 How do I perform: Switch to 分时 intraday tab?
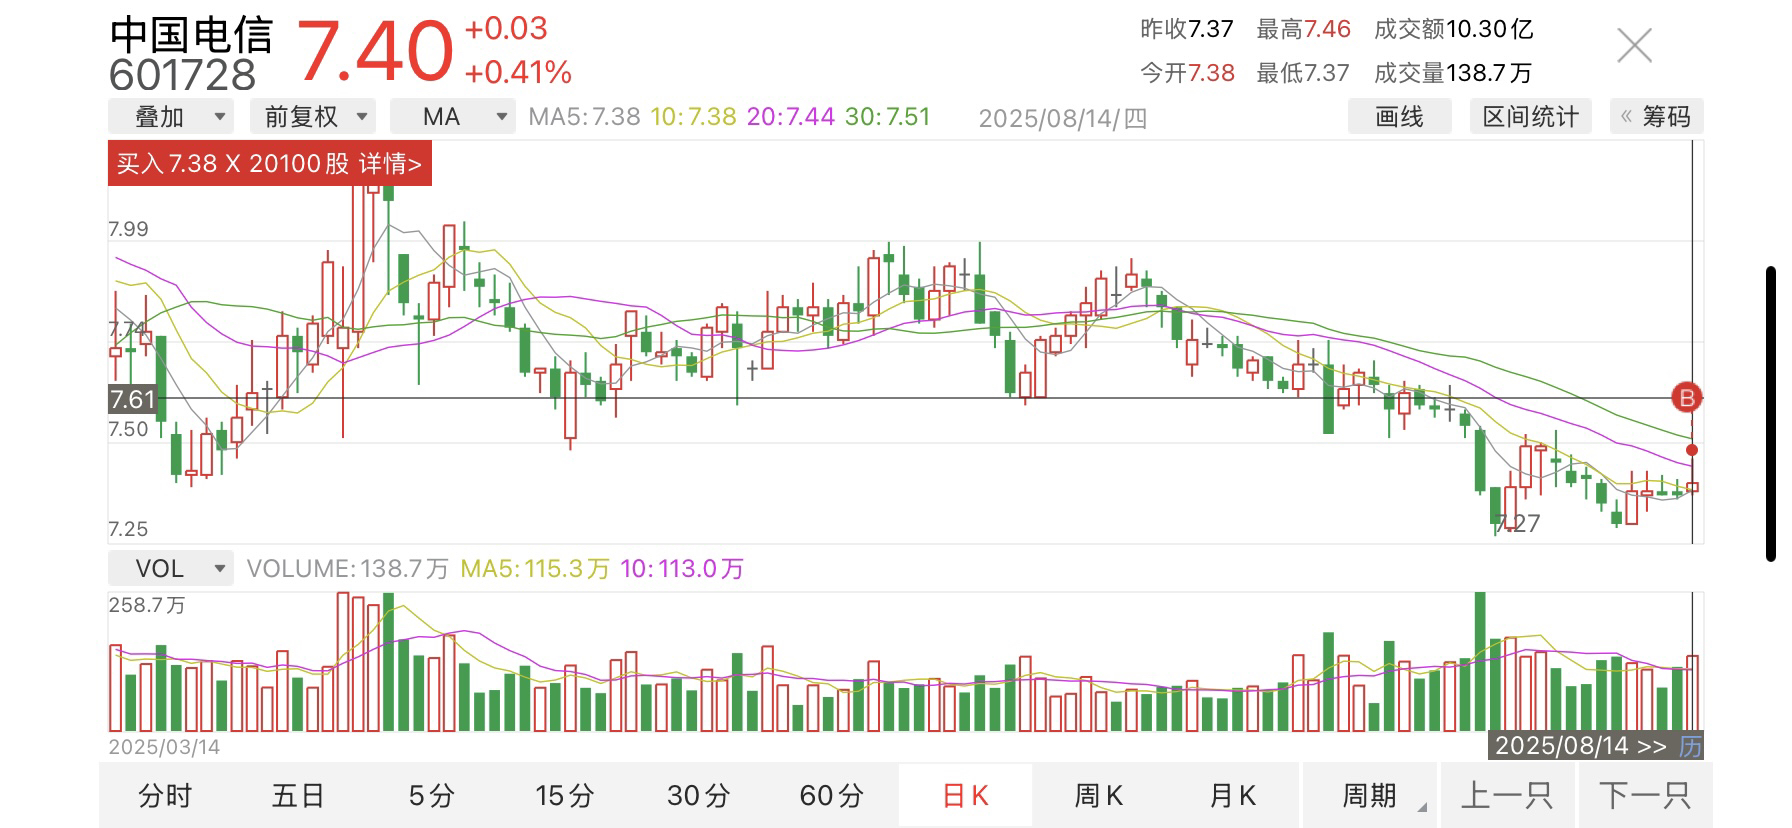click(x=165, y=796)
